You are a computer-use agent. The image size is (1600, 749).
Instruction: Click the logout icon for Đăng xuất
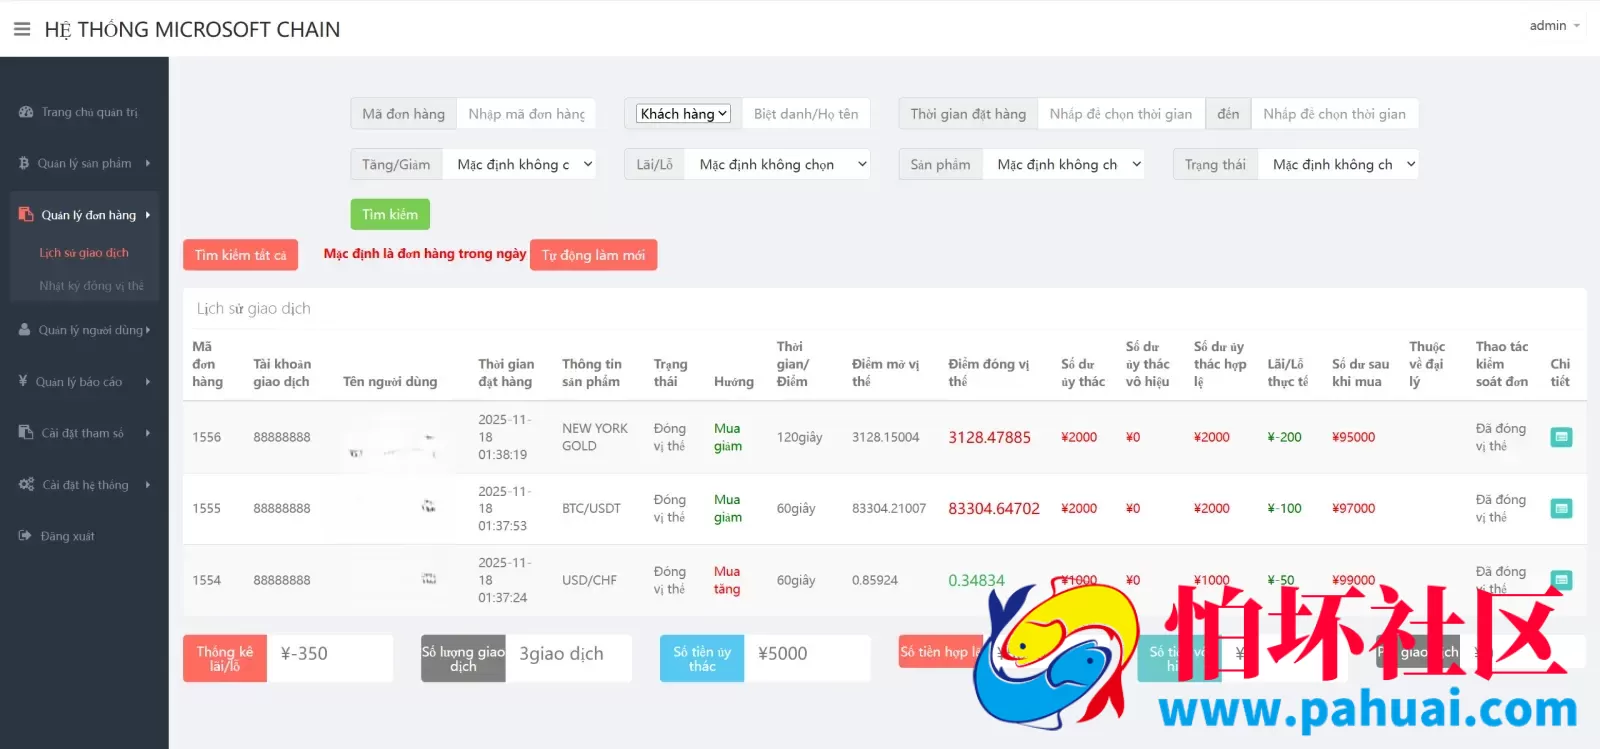[x=25, y=536]
